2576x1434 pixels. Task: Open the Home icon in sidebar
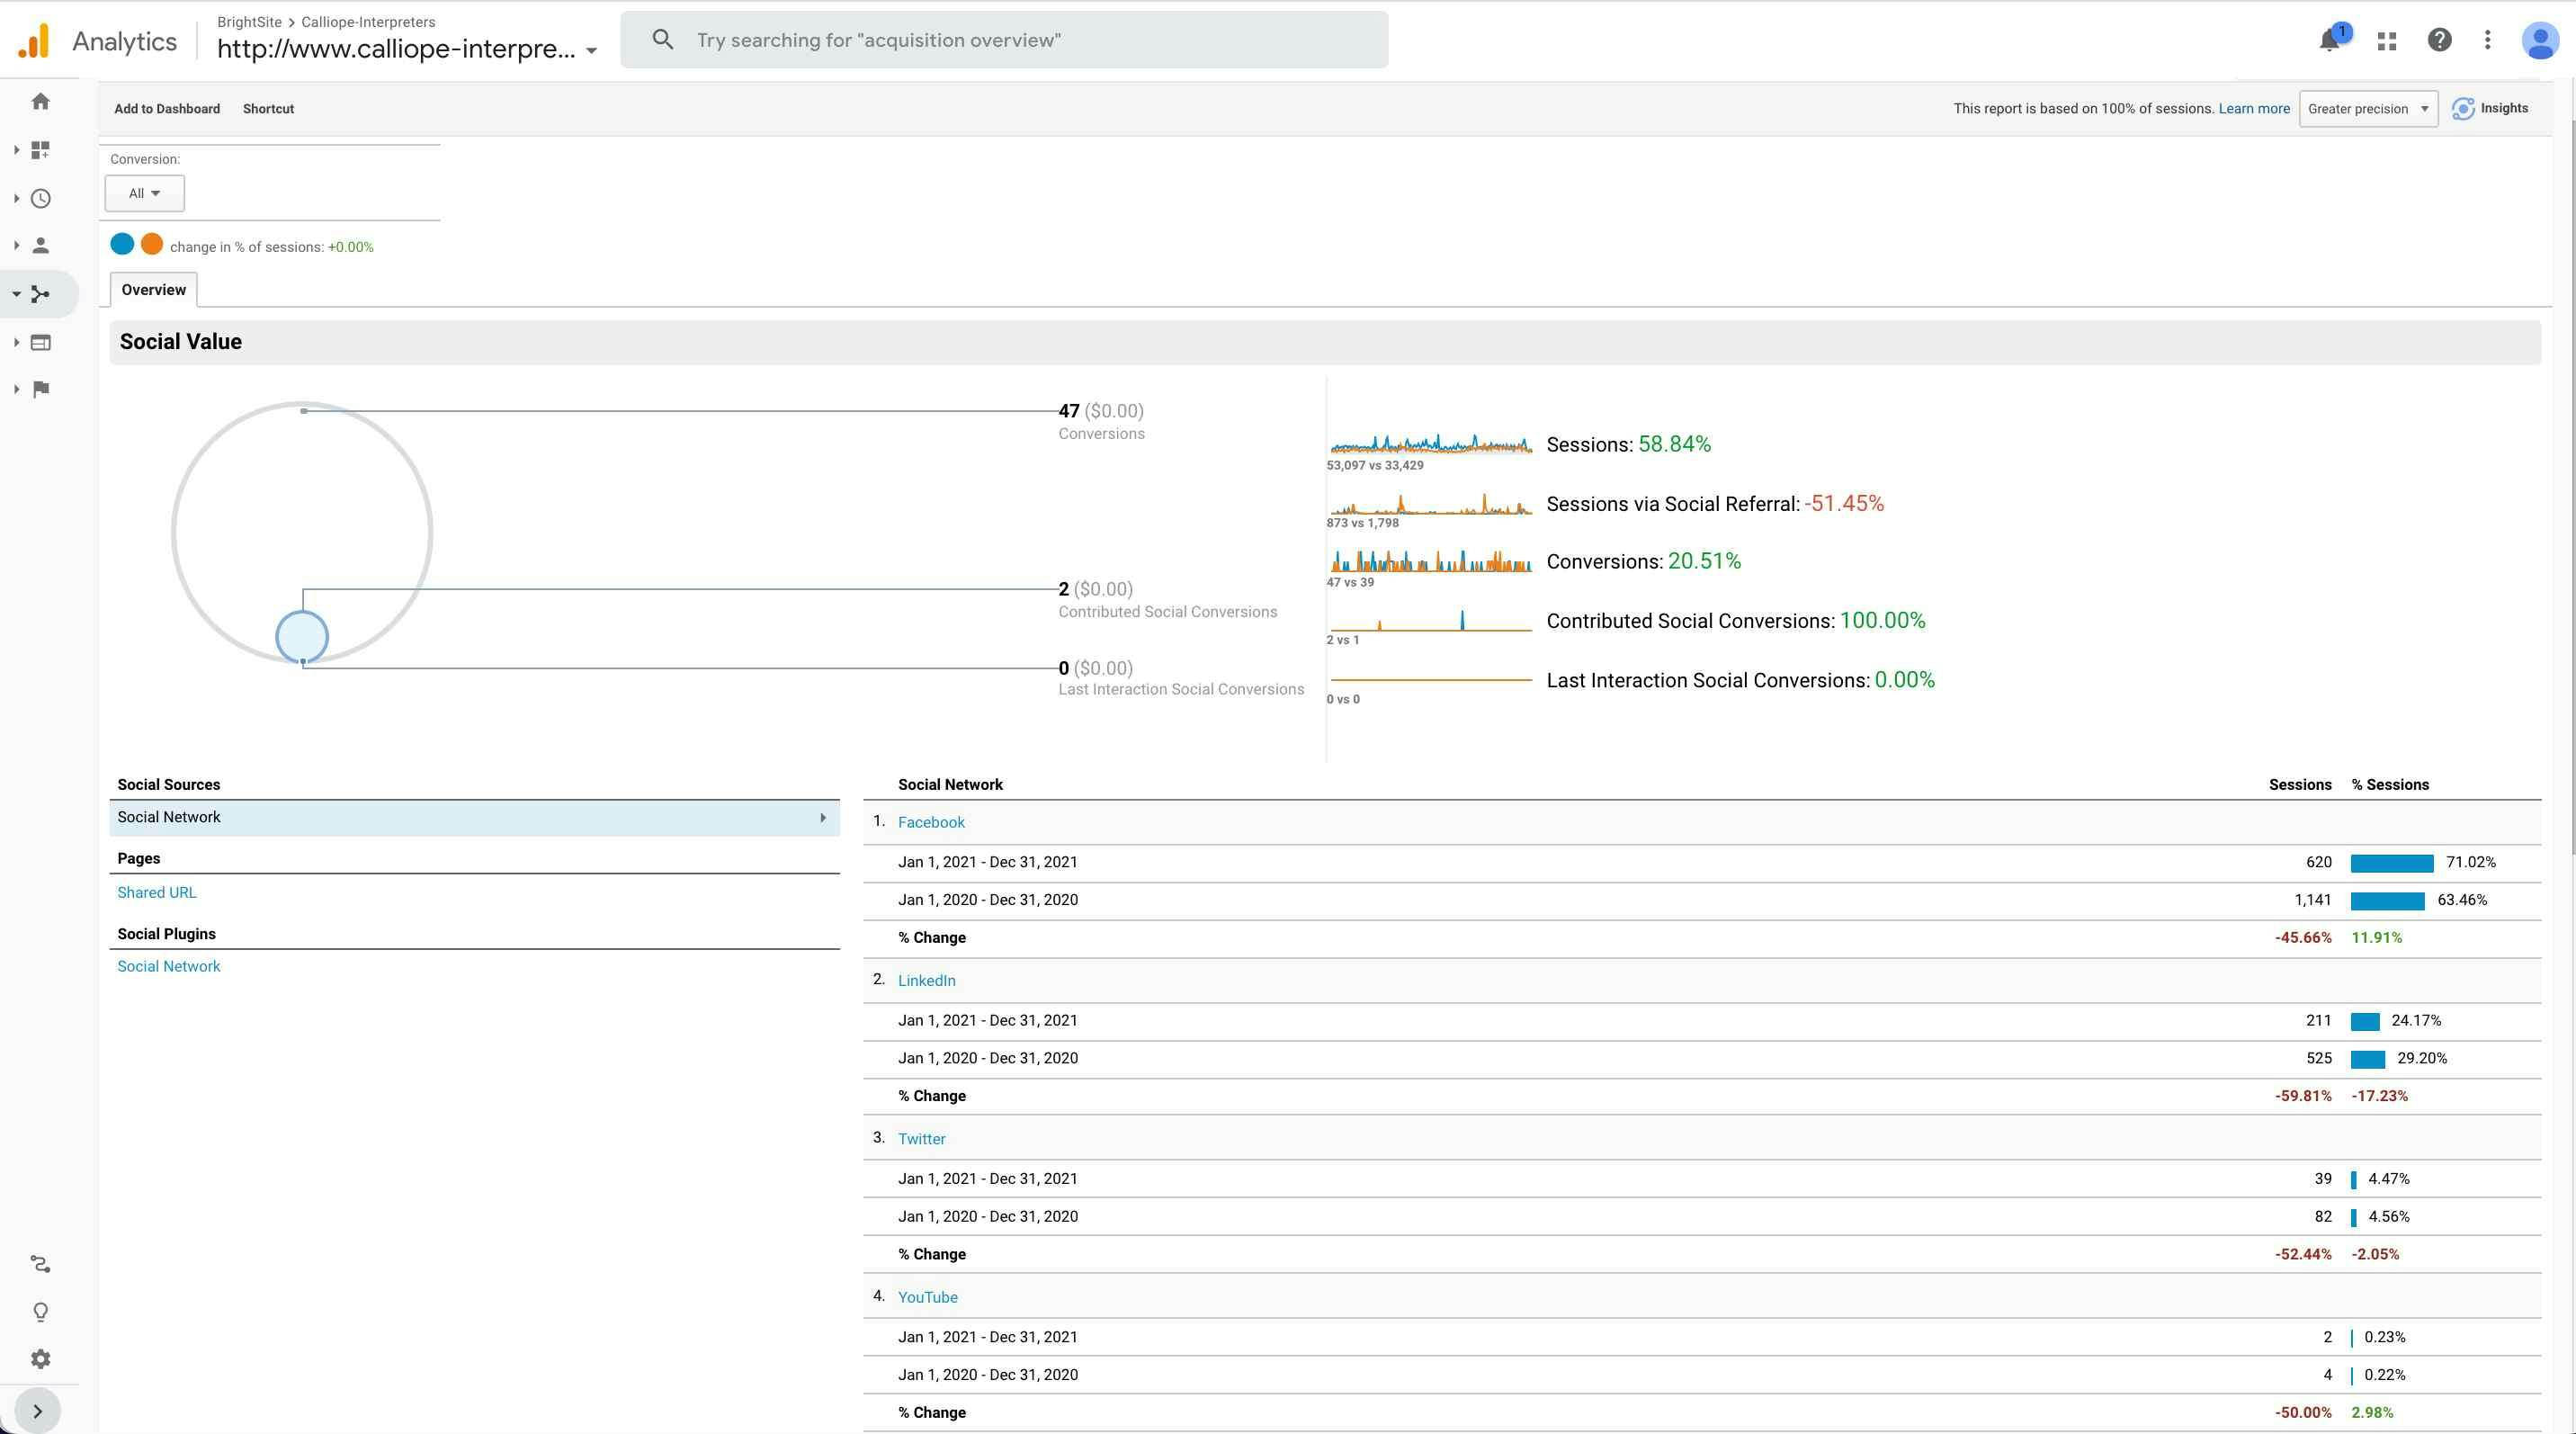pyautogui.click(x=41, y=101)
